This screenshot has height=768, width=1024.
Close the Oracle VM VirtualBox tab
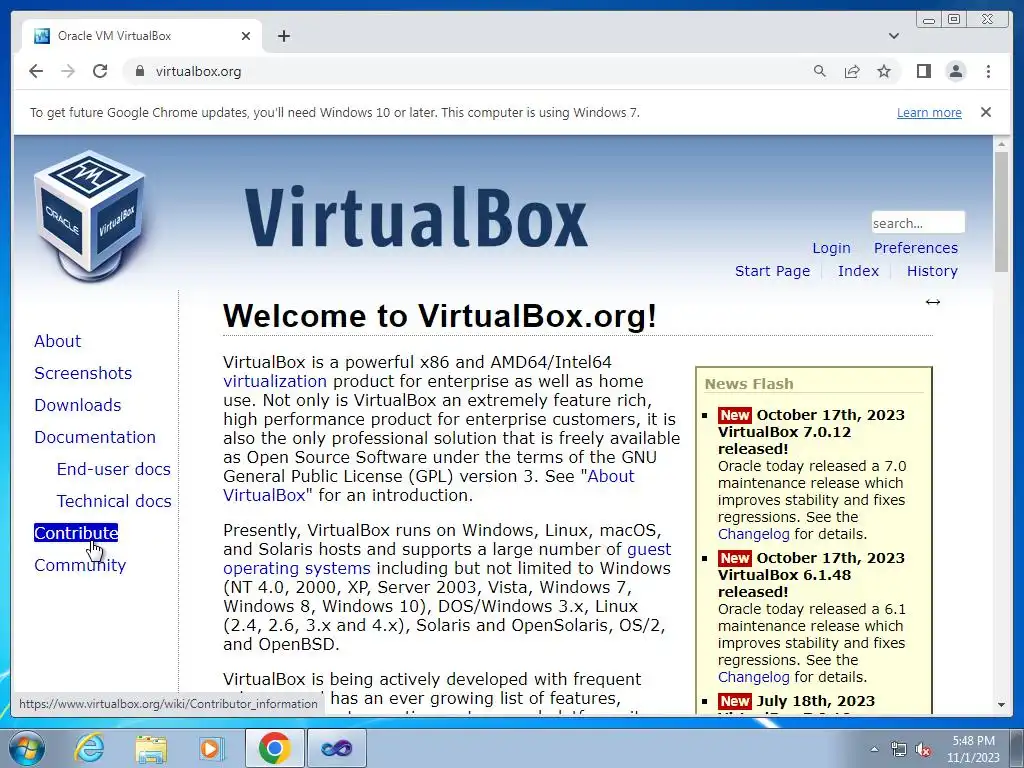tap(246, 36)
